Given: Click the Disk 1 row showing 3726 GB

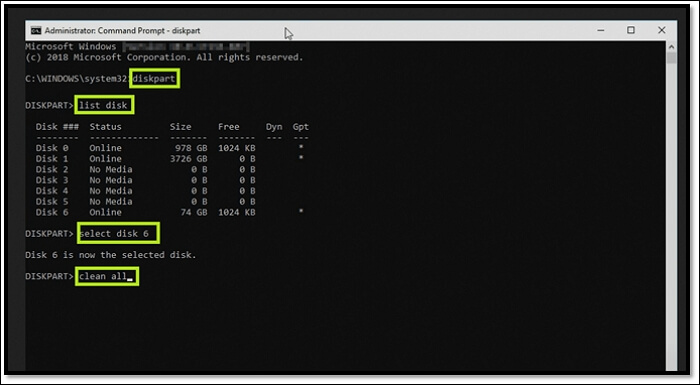Looking at the screenshot, I should tap(170, 159).
